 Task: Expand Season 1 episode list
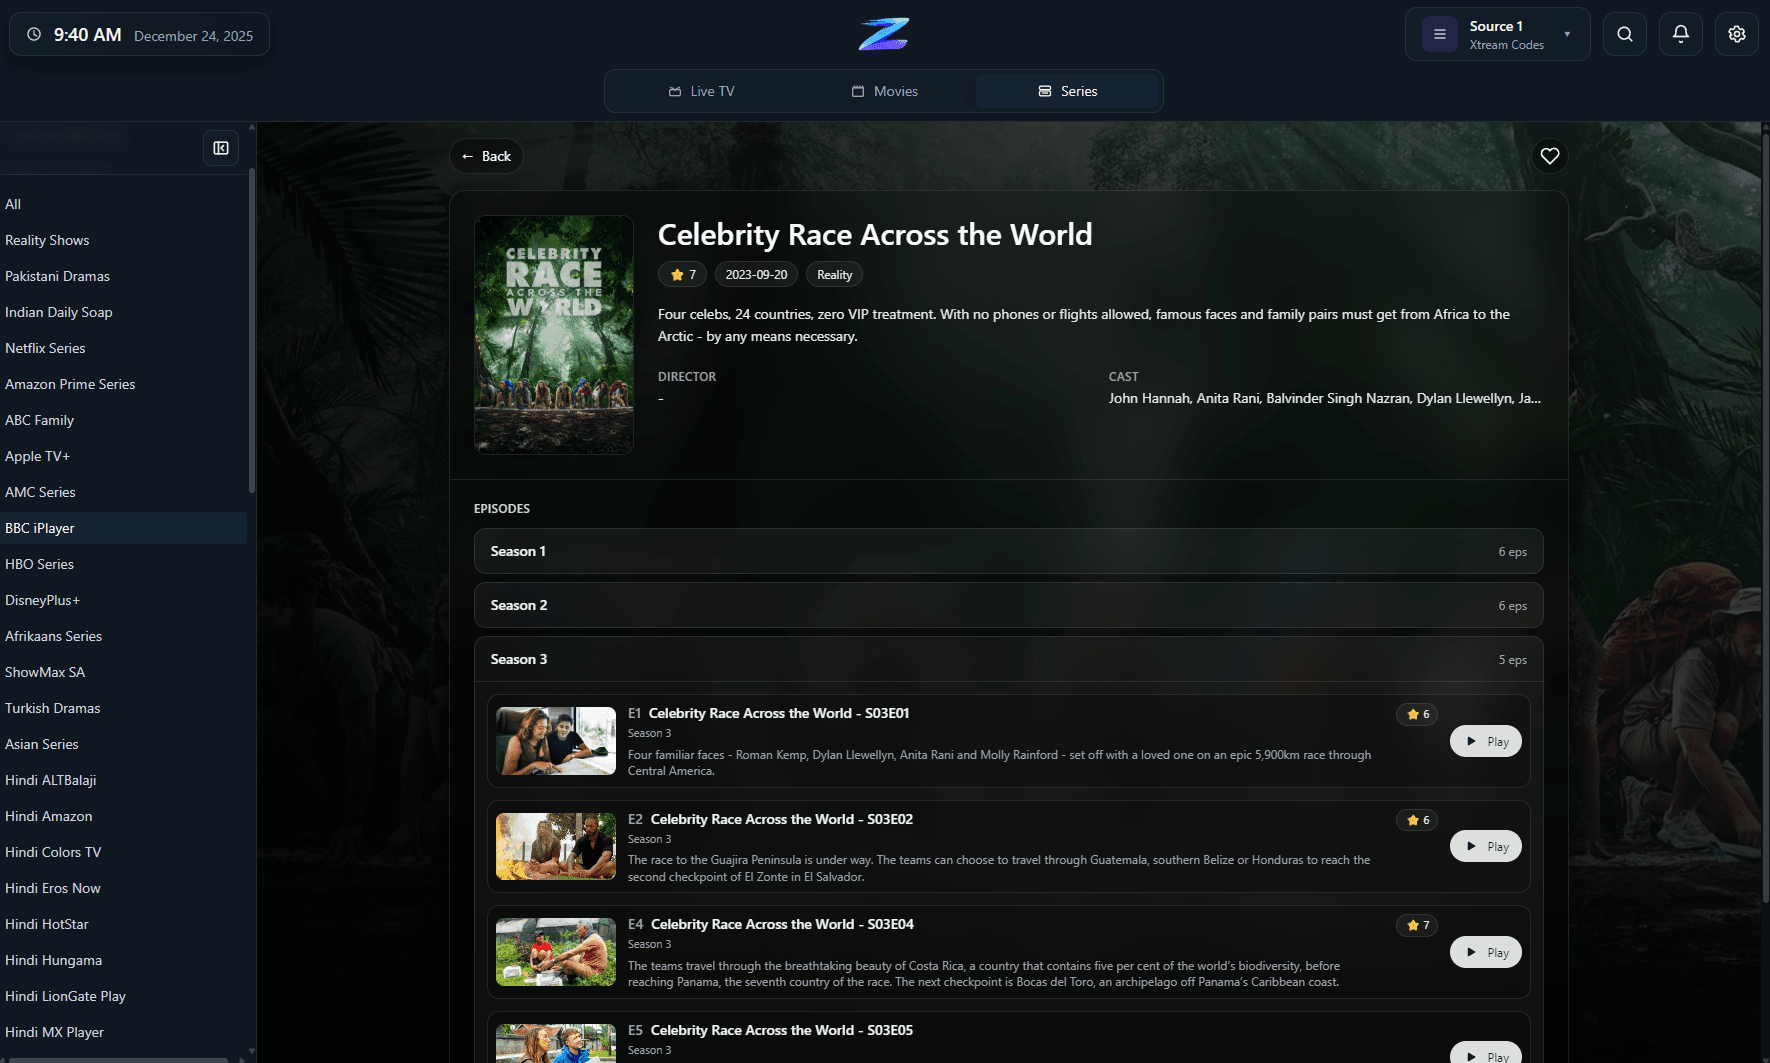[1008, 551]
